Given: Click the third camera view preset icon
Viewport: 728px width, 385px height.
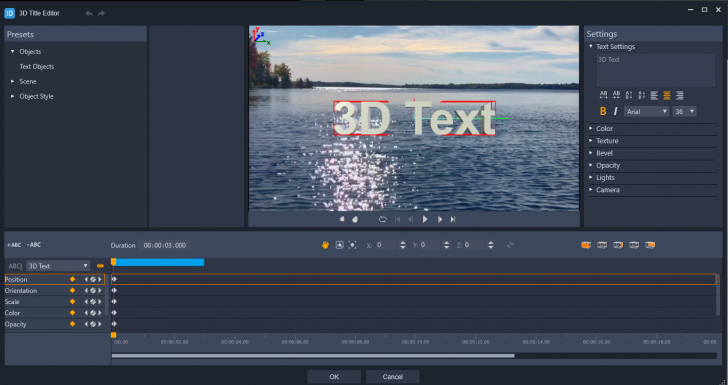Looking at the screenshot, I should click(618, 245).
